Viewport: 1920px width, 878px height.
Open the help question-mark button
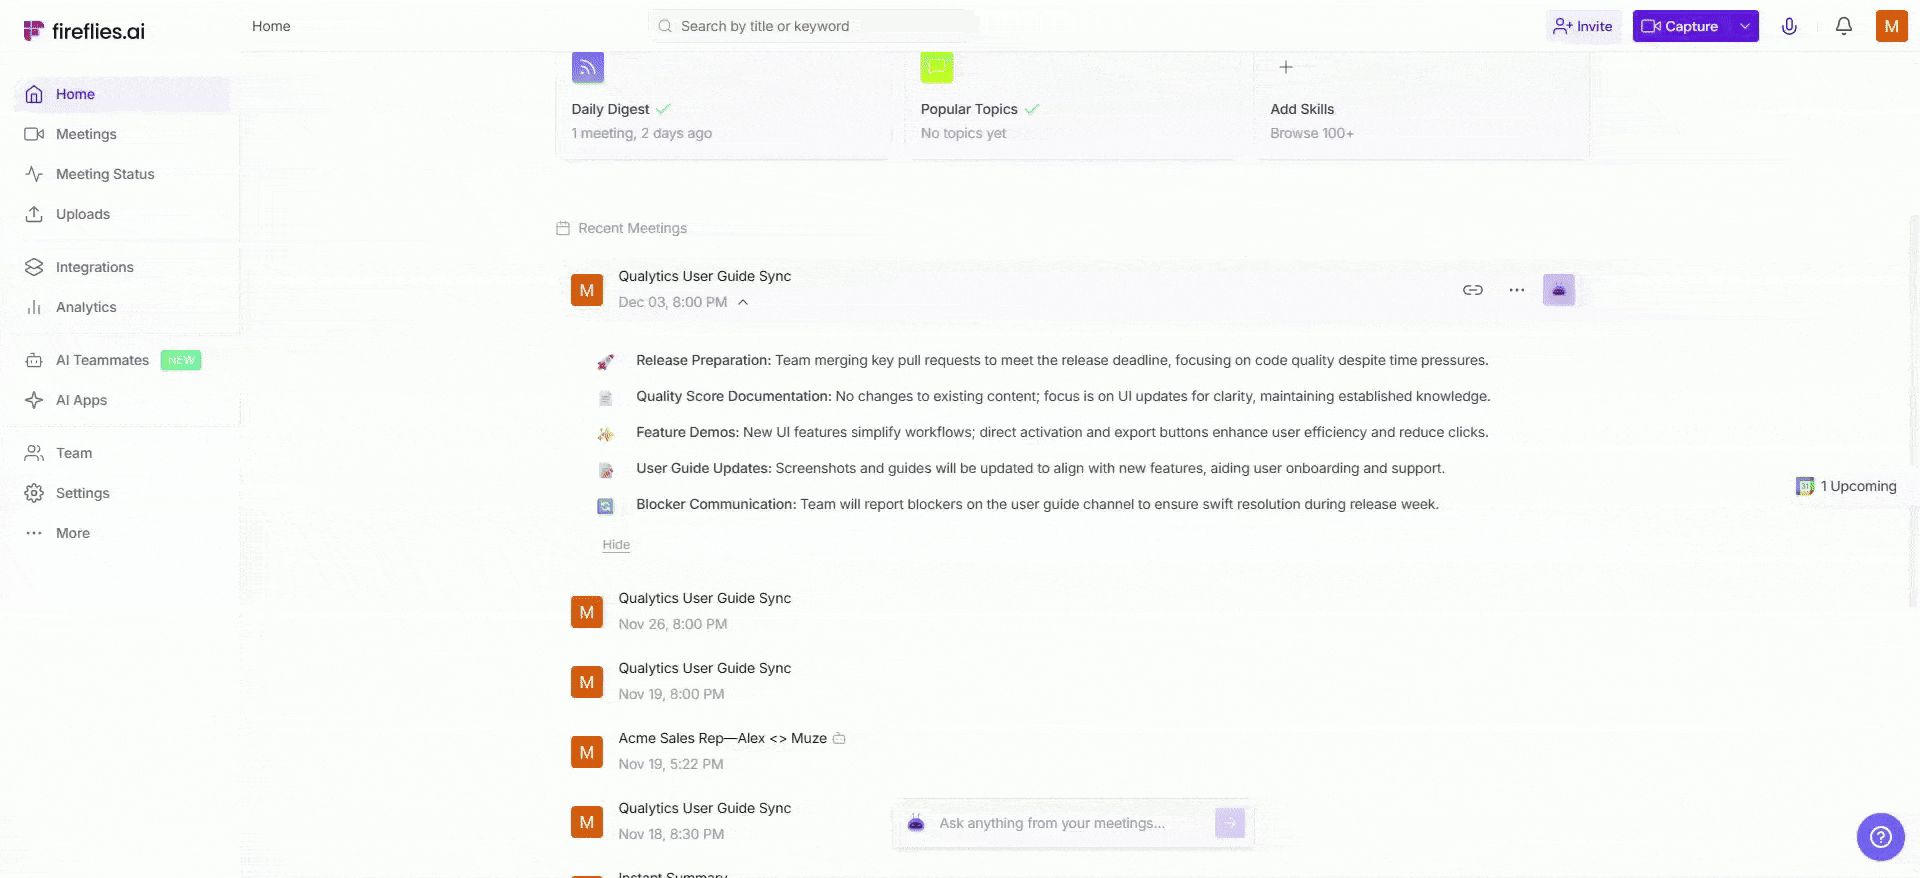(x=1881, y=837)
